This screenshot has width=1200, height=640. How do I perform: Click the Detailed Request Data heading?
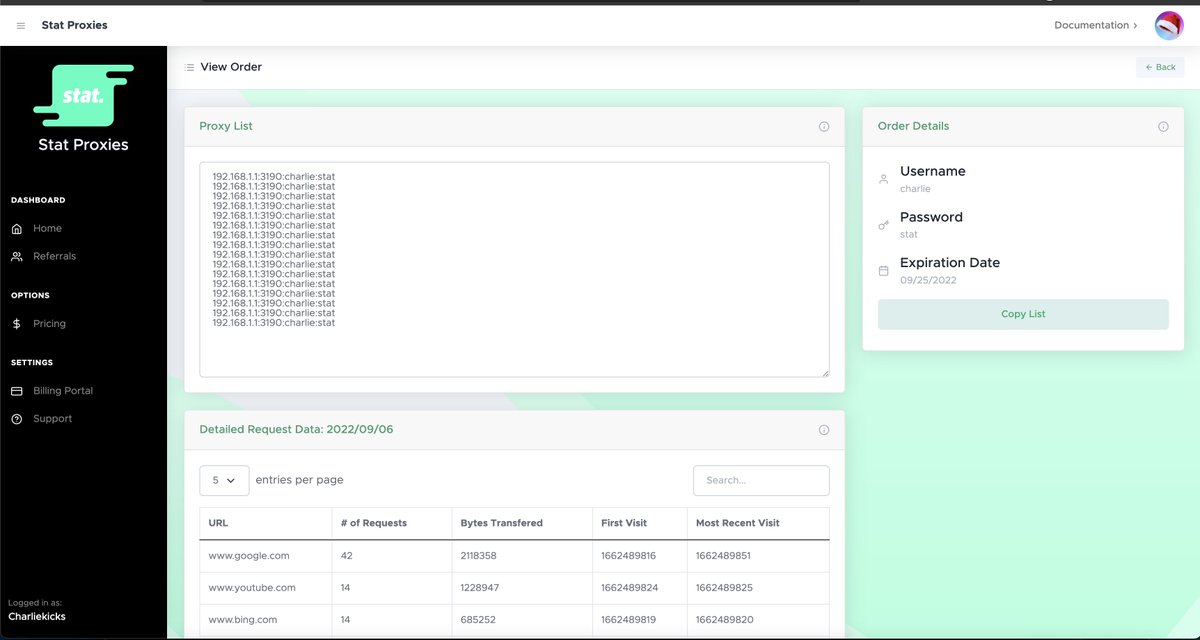(x=296, y=430)
